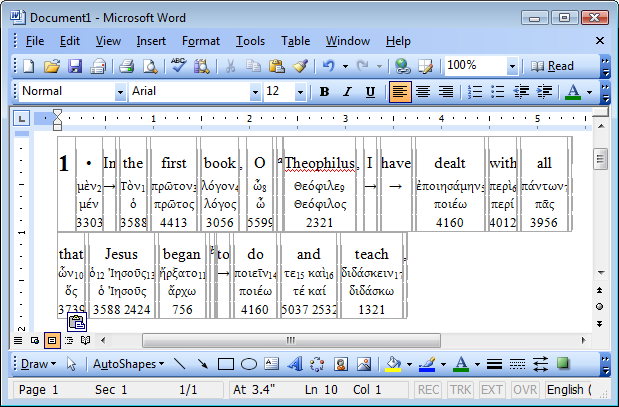Toggle TRK in status bar
The height and width of the screenshot is (407, 619).
pyautogui.click(x=460, y=390)
